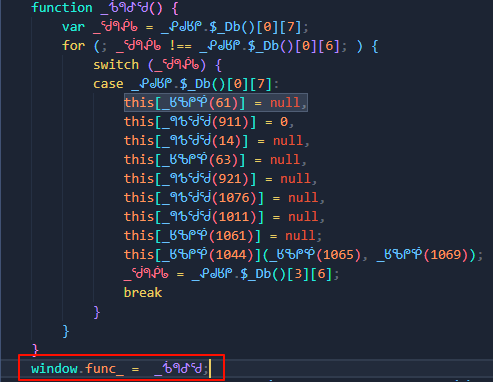The image size is (493, 382).
Task: Click the case keyword
Action: [108, 84]
